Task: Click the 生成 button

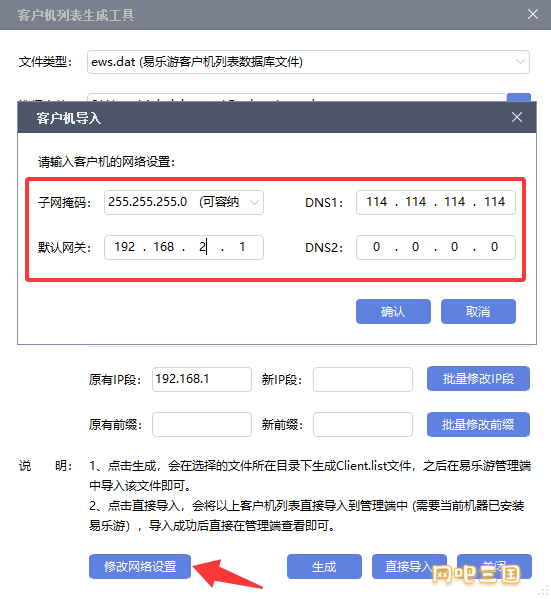Action: [x=324, y=566]
